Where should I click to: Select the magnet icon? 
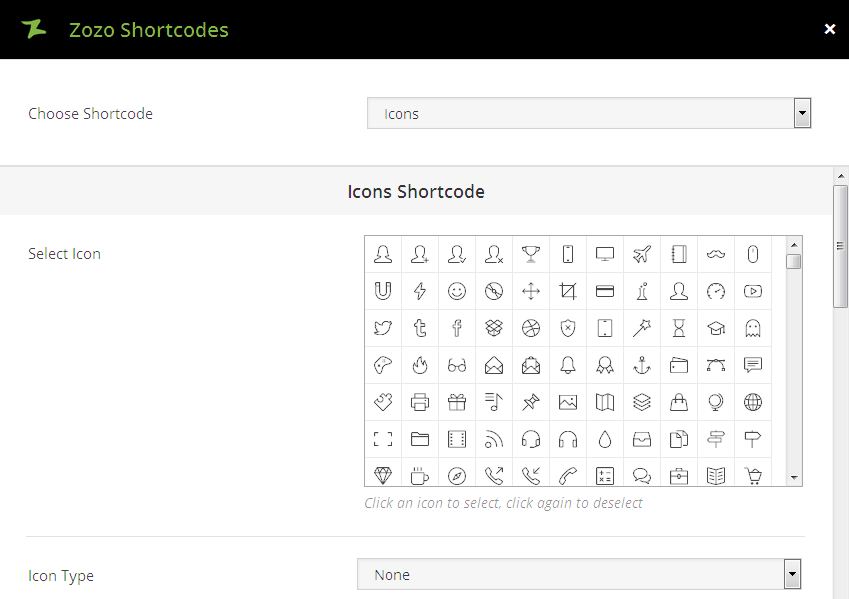[383, 291]
